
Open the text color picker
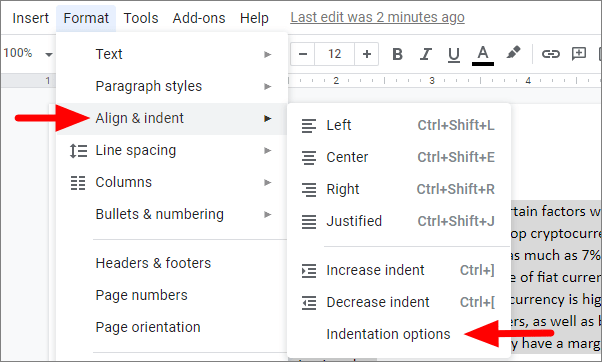[483, 55]
